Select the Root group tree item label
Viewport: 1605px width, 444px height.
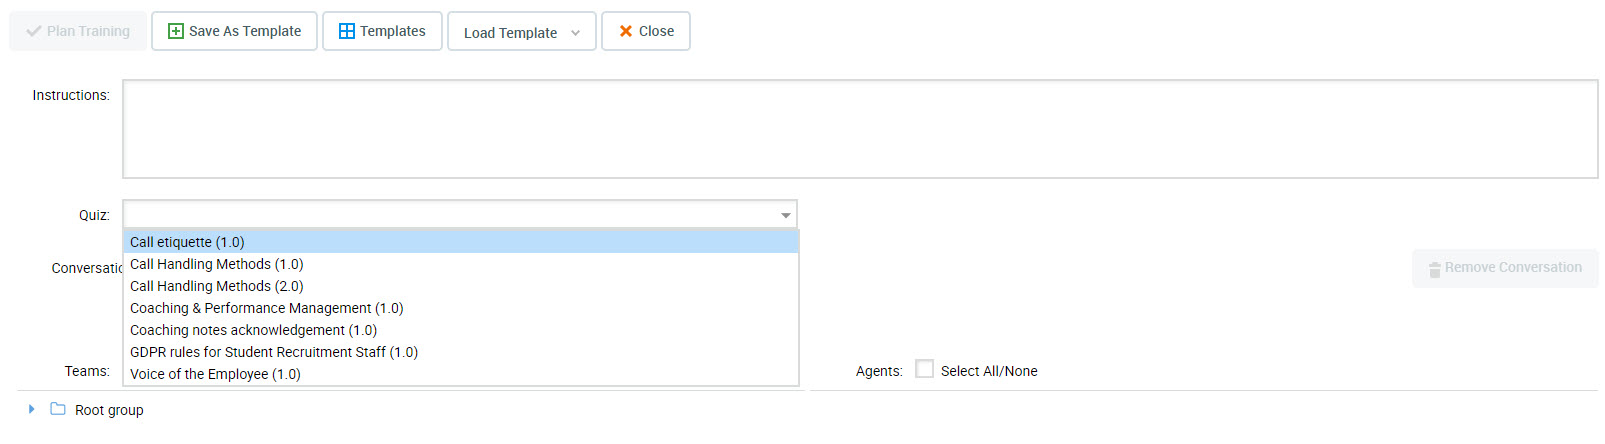[109, 410]
